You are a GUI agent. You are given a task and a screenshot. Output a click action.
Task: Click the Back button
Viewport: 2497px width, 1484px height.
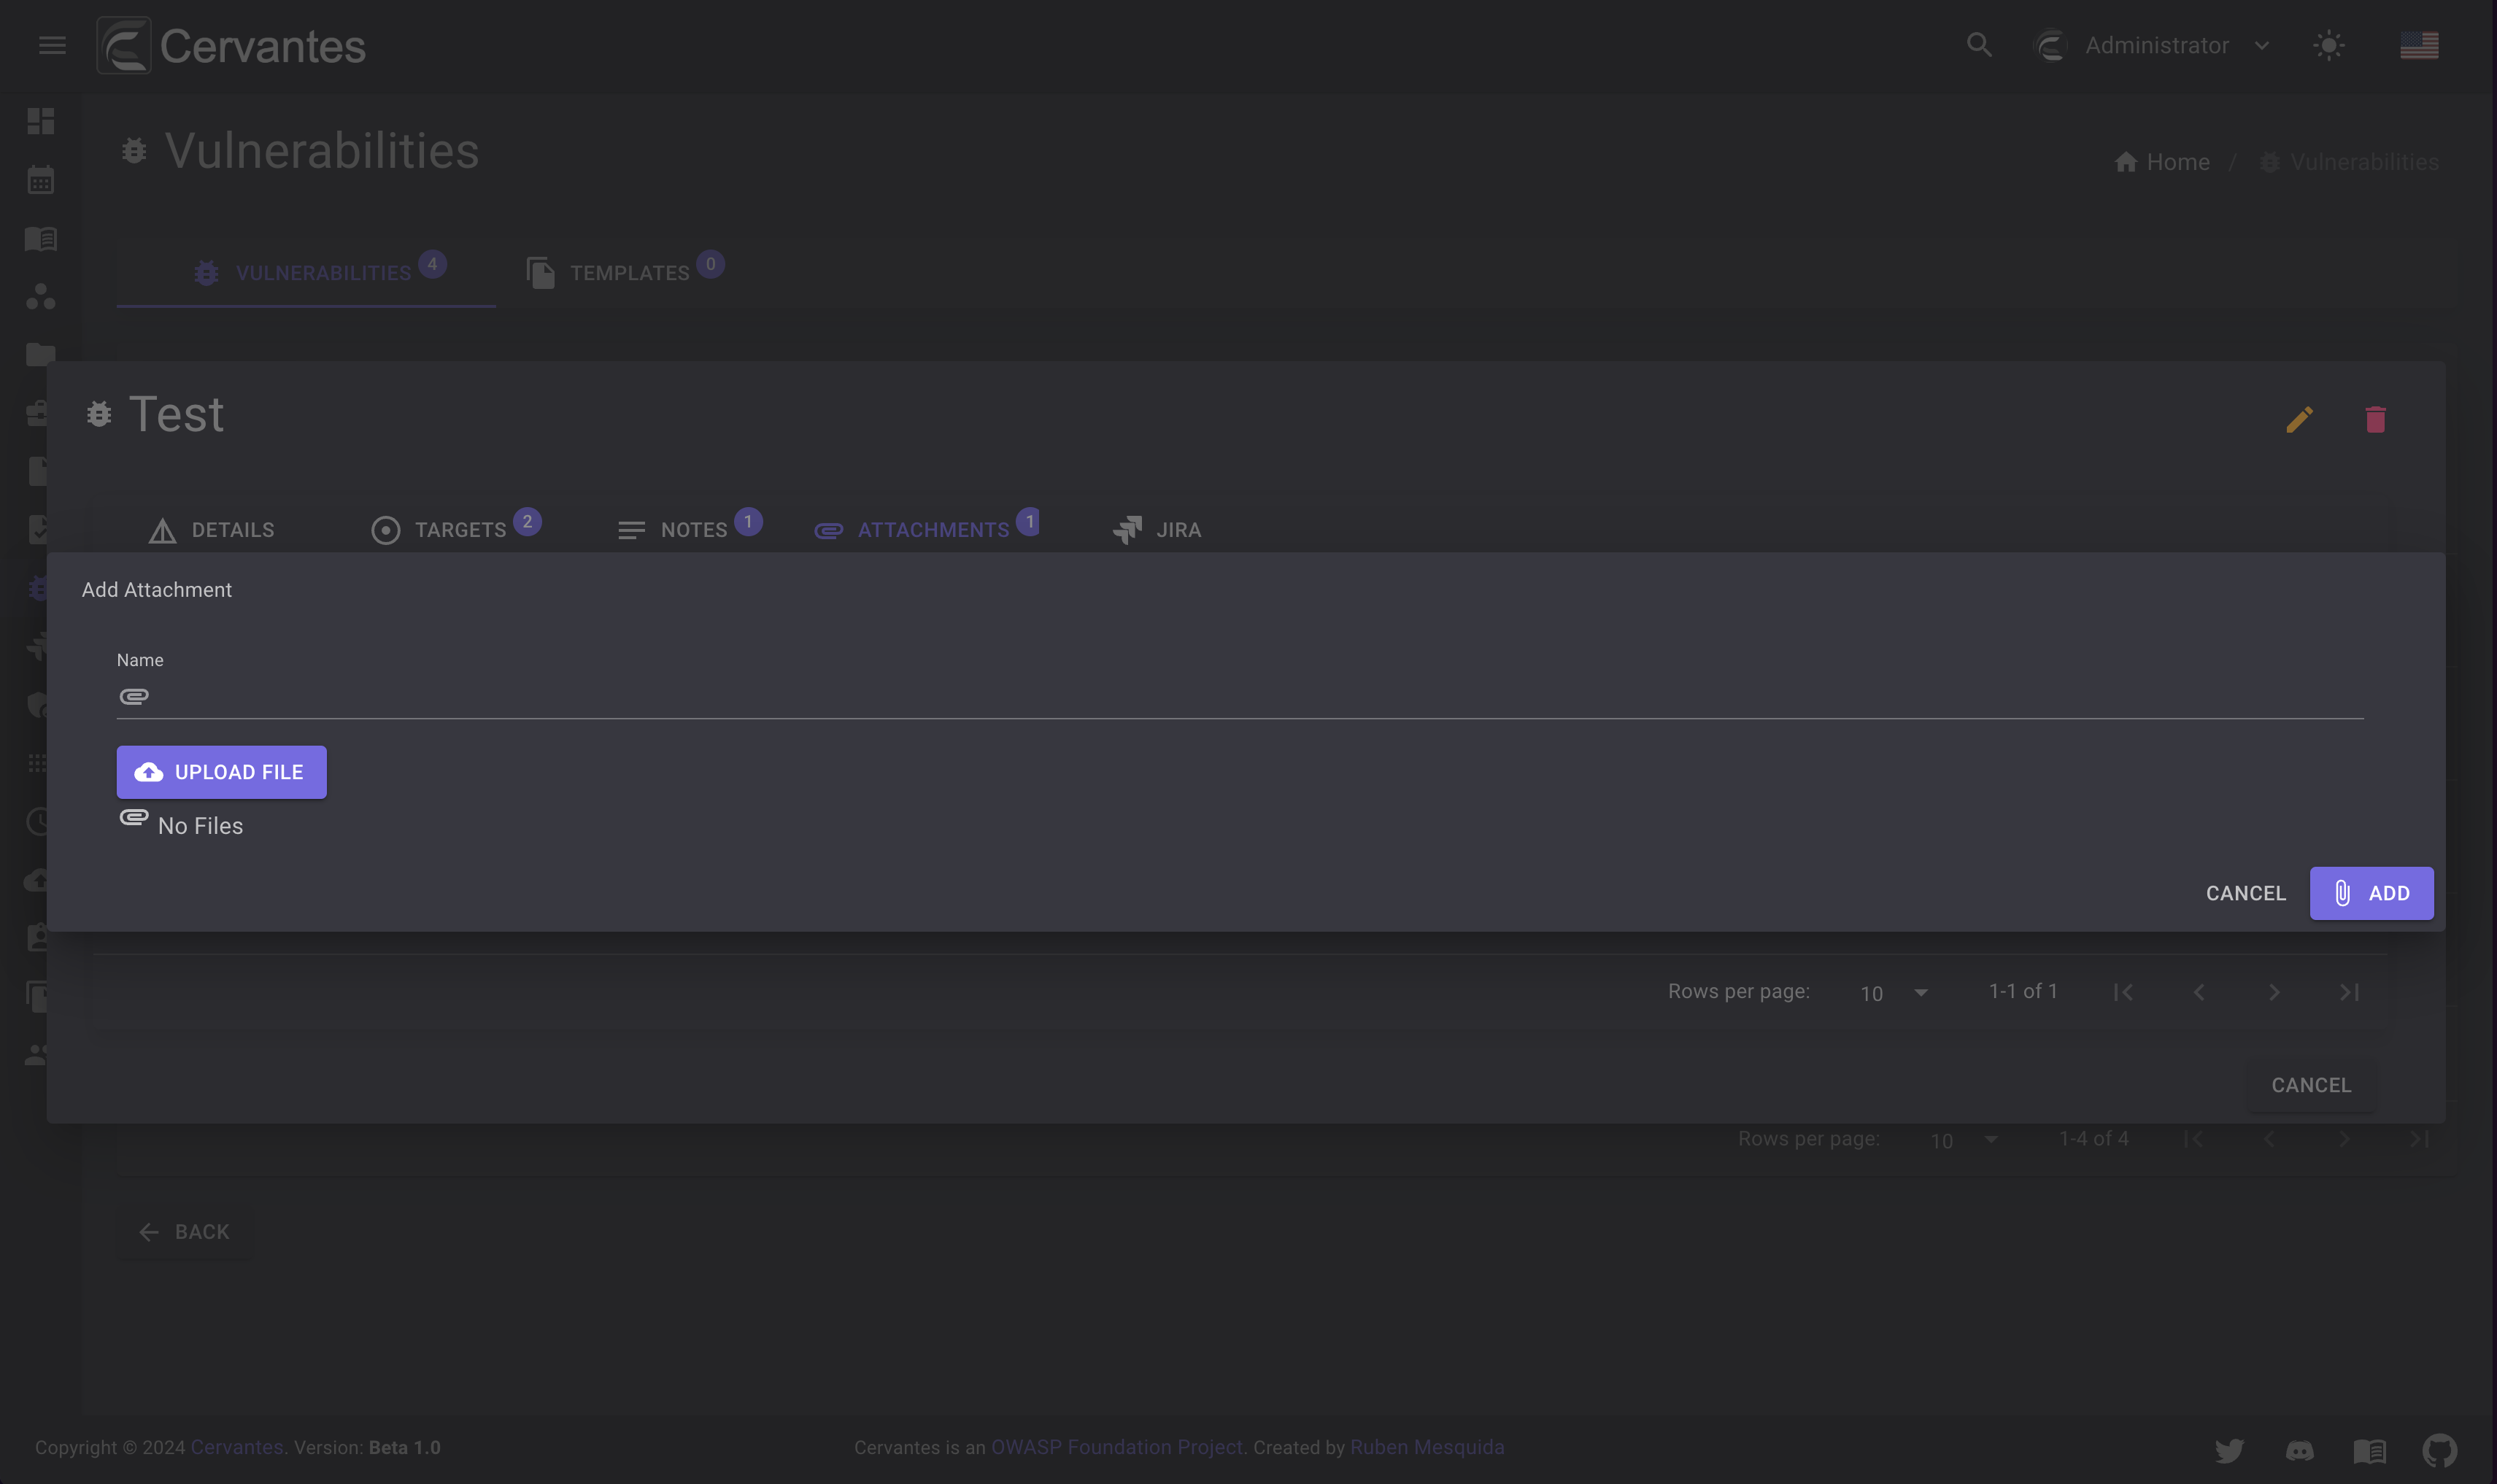tap(185, 1232)
